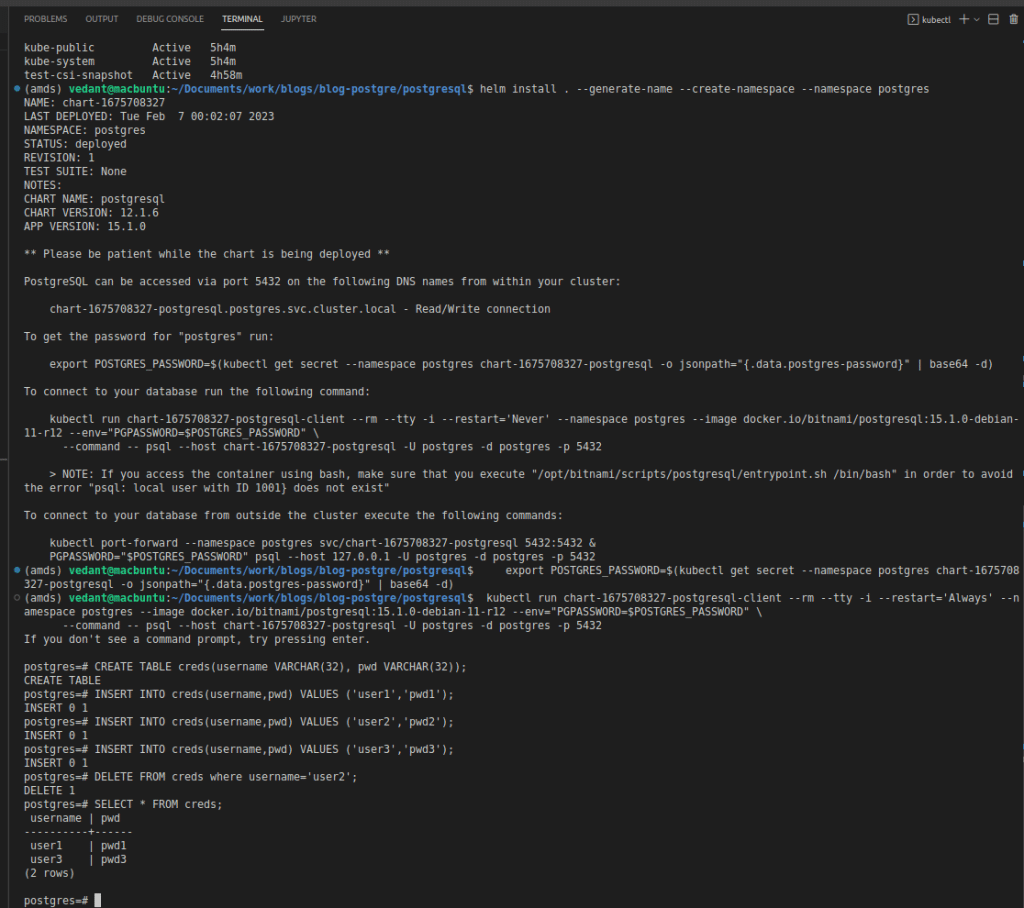Viewport: 1024px width, 908px height.
Task: Select the kubectl terminal label
Action: 936,20
